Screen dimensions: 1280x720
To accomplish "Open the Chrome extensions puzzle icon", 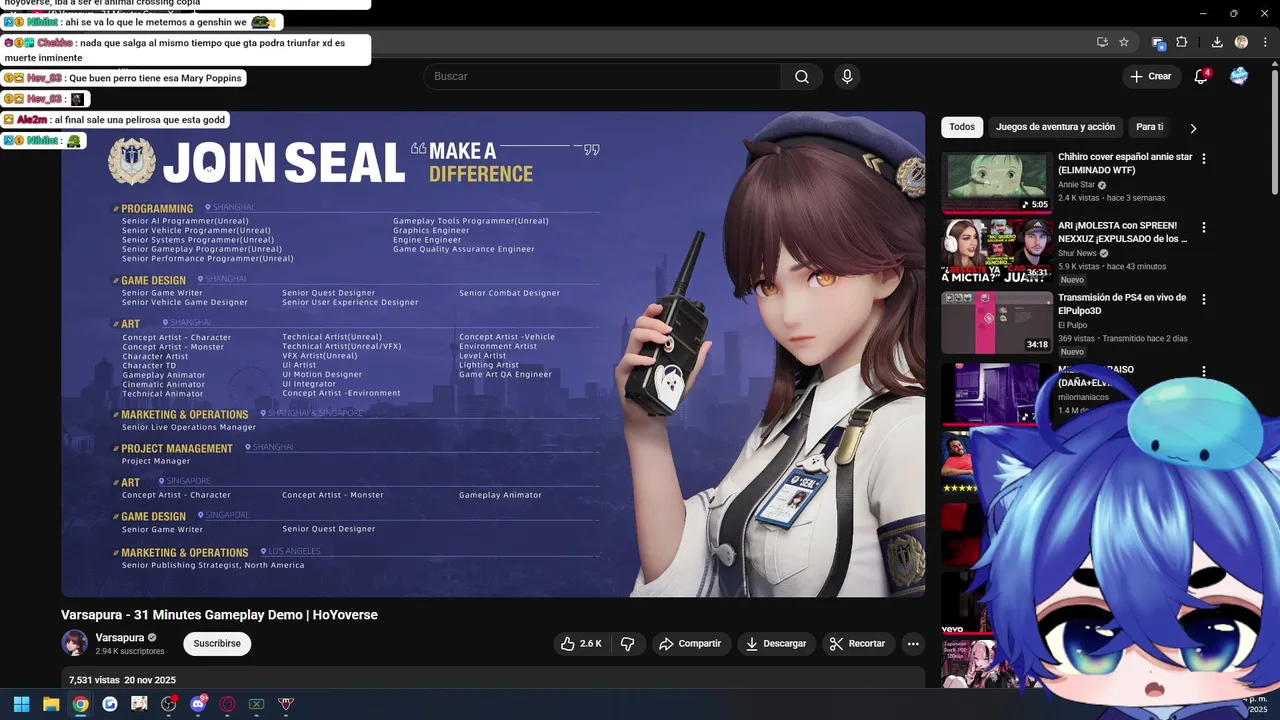I will coord(1181,42).
